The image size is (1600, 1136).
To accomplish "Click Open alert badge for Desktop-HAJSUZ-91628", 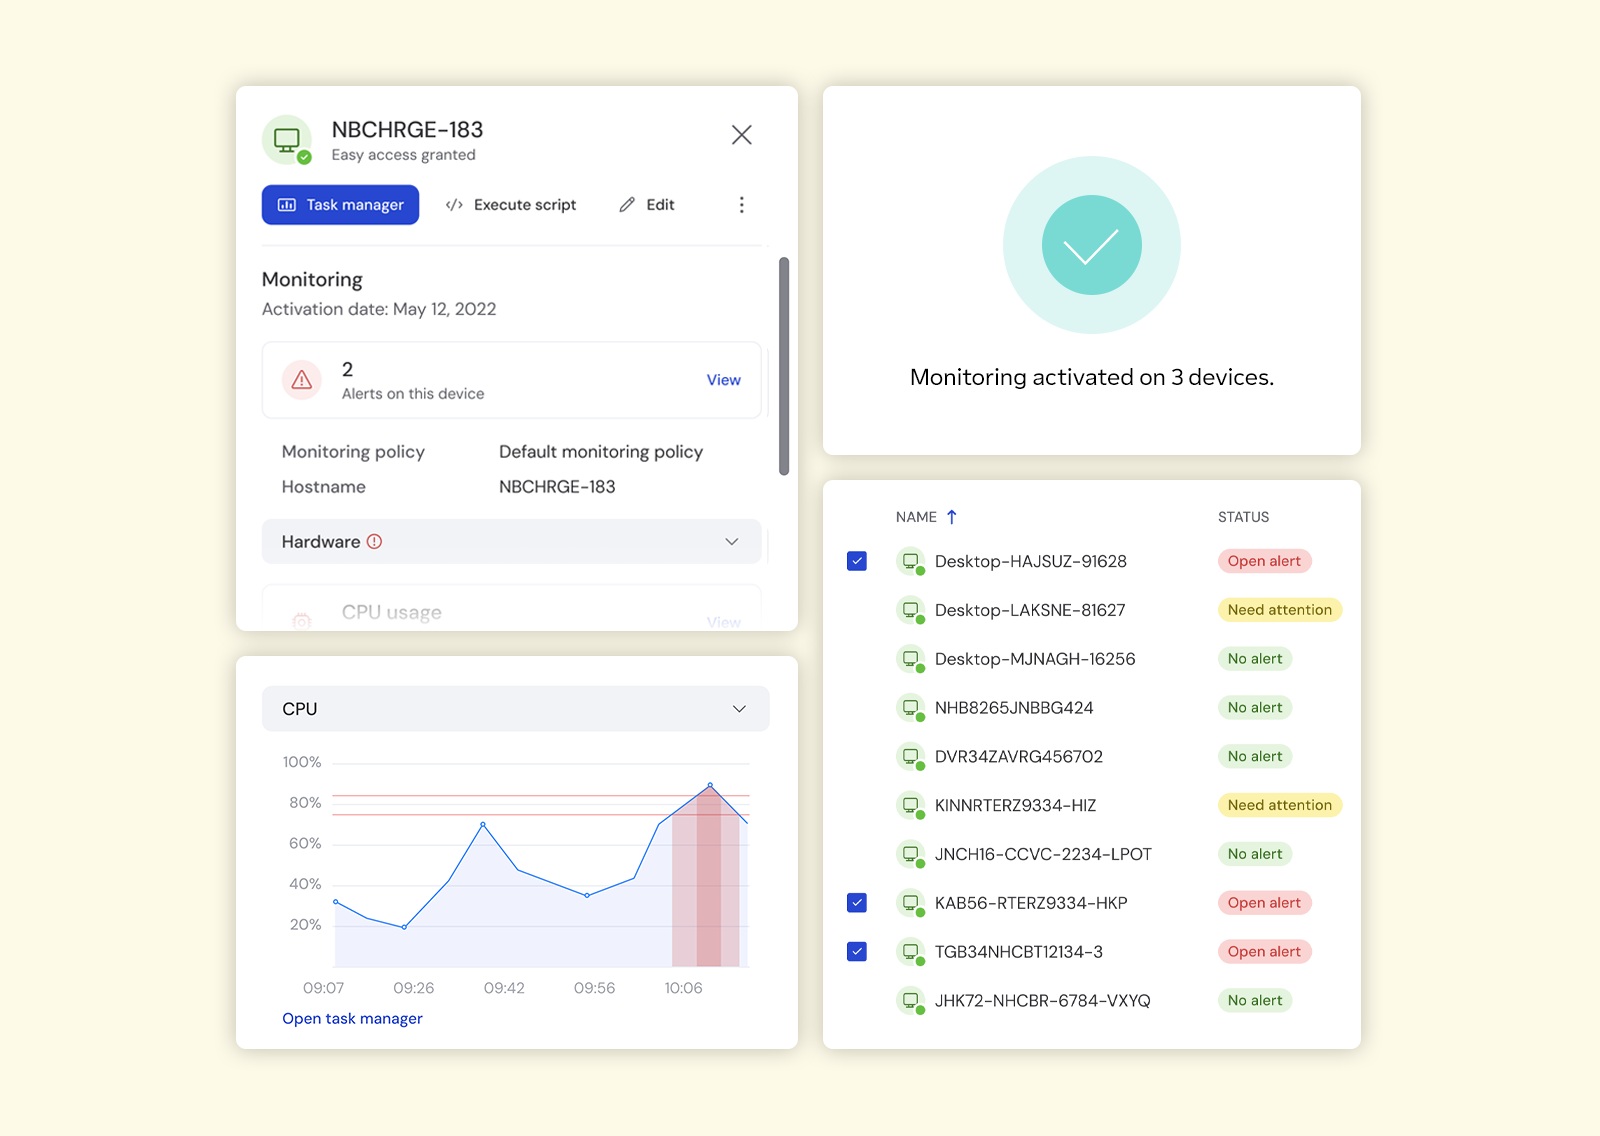I will pos(1264,561).
